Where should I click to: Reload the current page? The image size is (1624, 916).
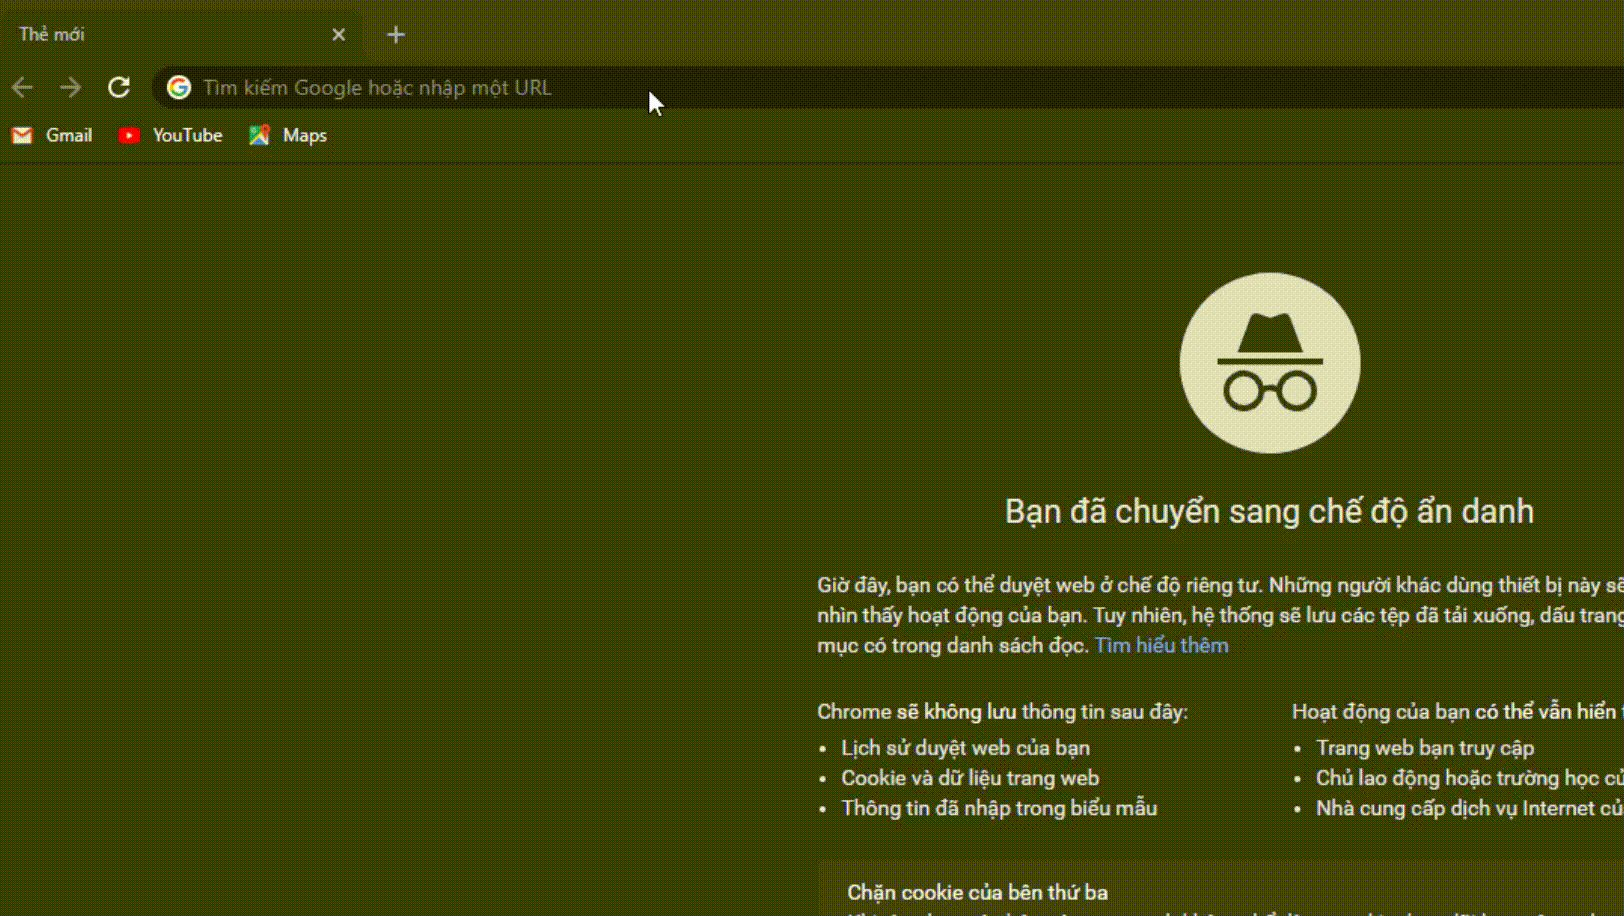click(x=119, y=88)
